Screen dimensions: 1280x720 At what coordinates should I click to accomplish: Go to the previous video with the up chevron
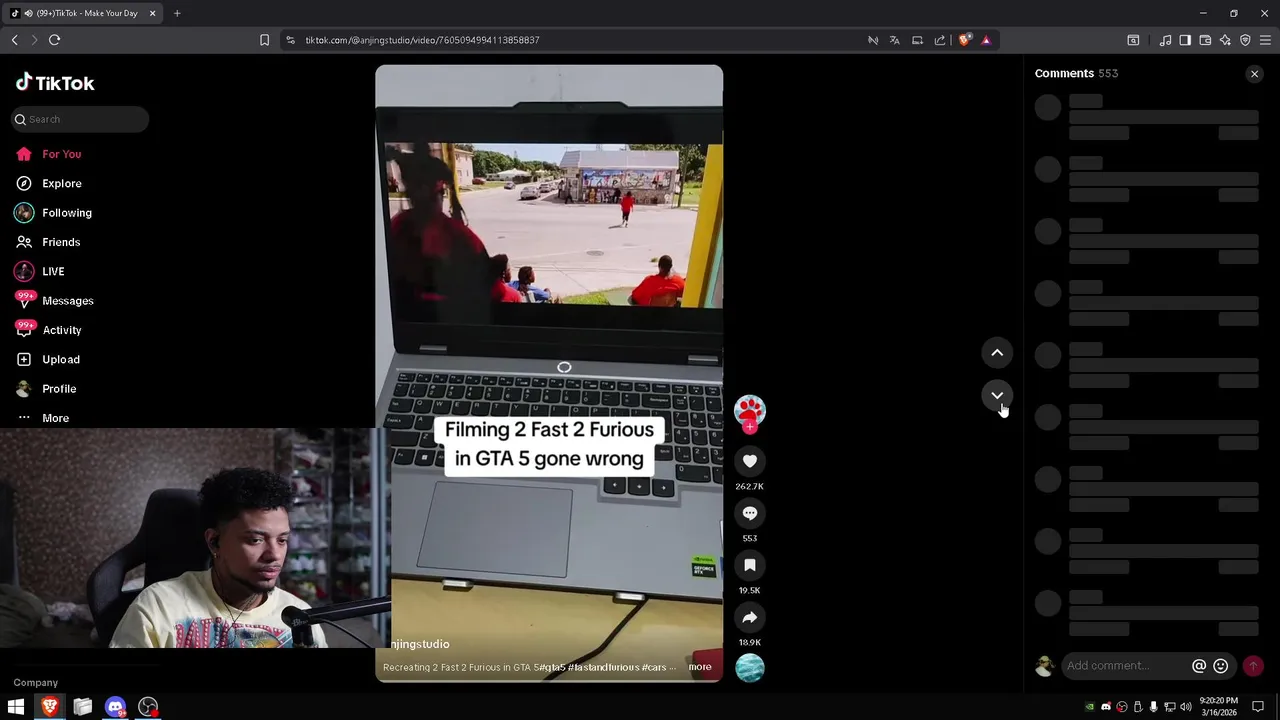(997, 352)
